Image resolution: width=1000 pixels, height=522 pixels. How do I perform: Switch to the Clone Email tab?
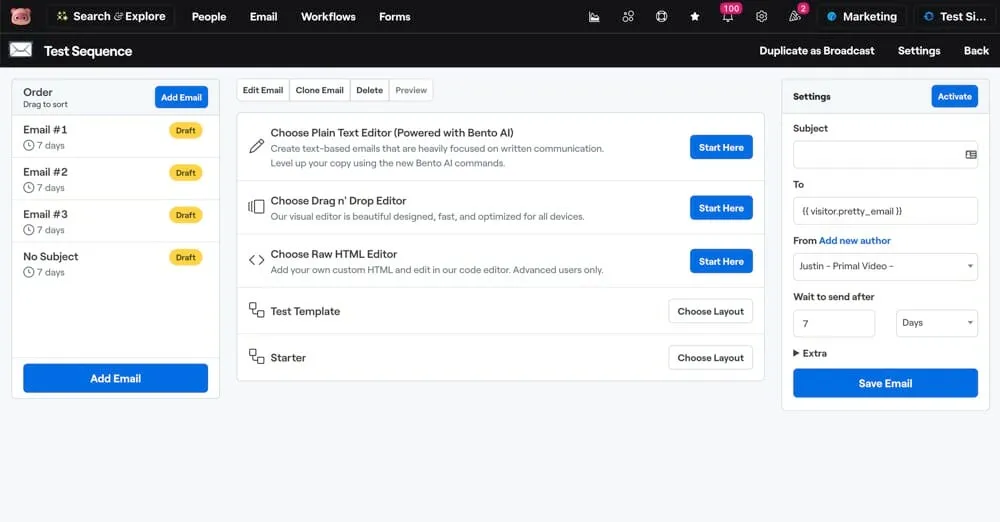click(x=319, y=90)
